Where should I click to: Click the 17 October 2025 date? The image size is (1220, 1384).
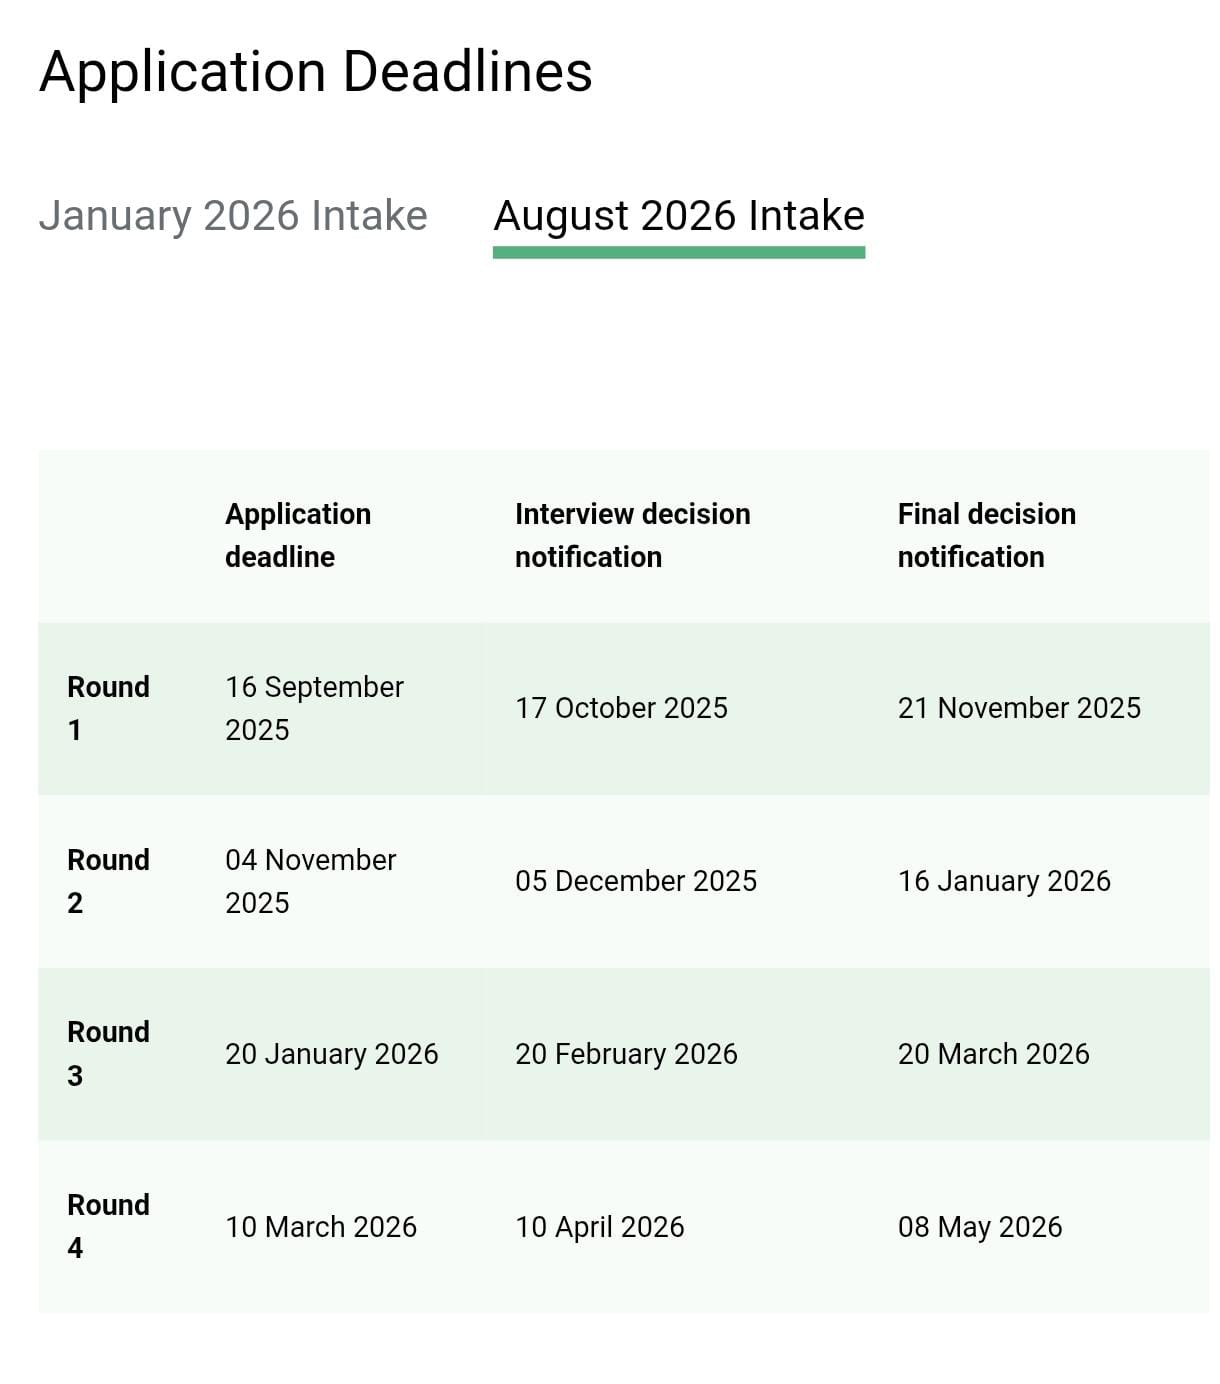pos(621,708)
